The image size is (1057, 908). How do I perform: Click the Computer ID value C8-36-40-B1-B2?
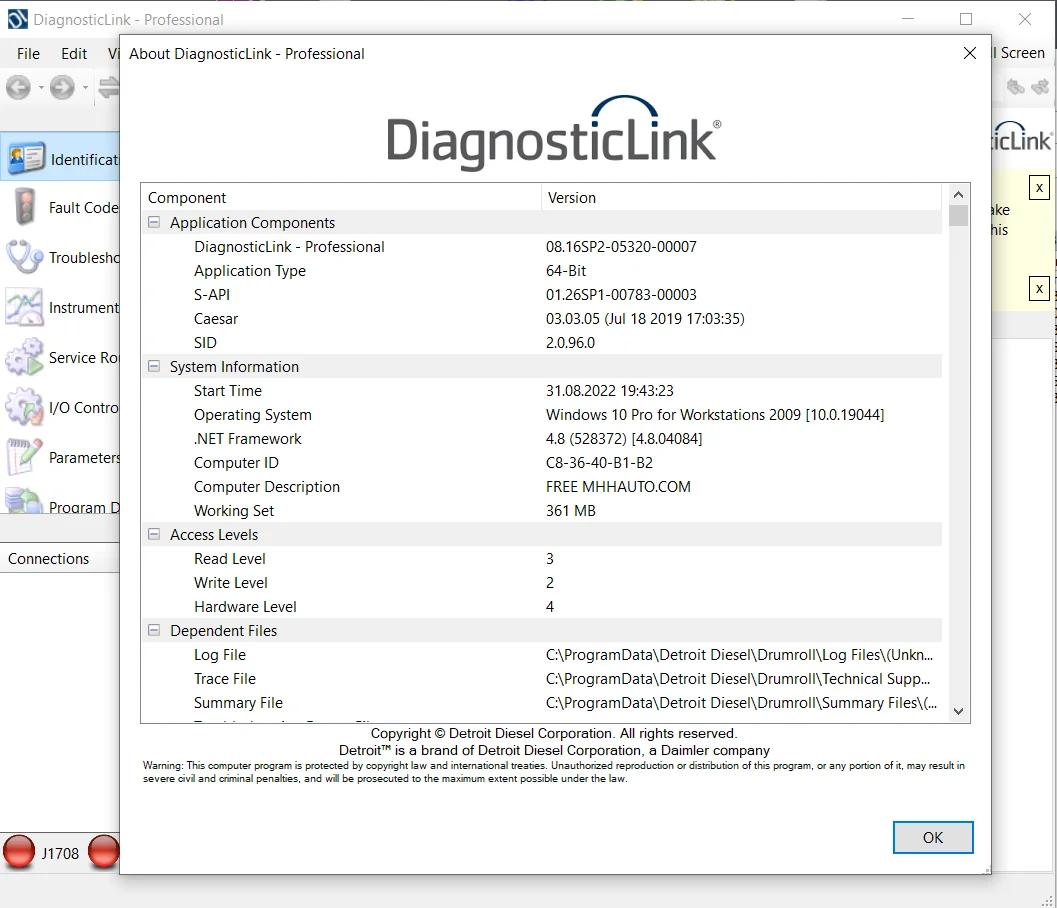[599, 462]
